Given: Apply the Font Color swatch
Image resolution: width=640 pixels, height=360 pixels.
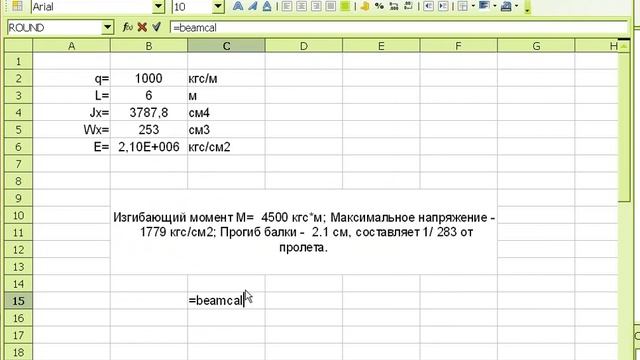Looking at the screenshot, I should pyautogui.click(x=506, y=6).
